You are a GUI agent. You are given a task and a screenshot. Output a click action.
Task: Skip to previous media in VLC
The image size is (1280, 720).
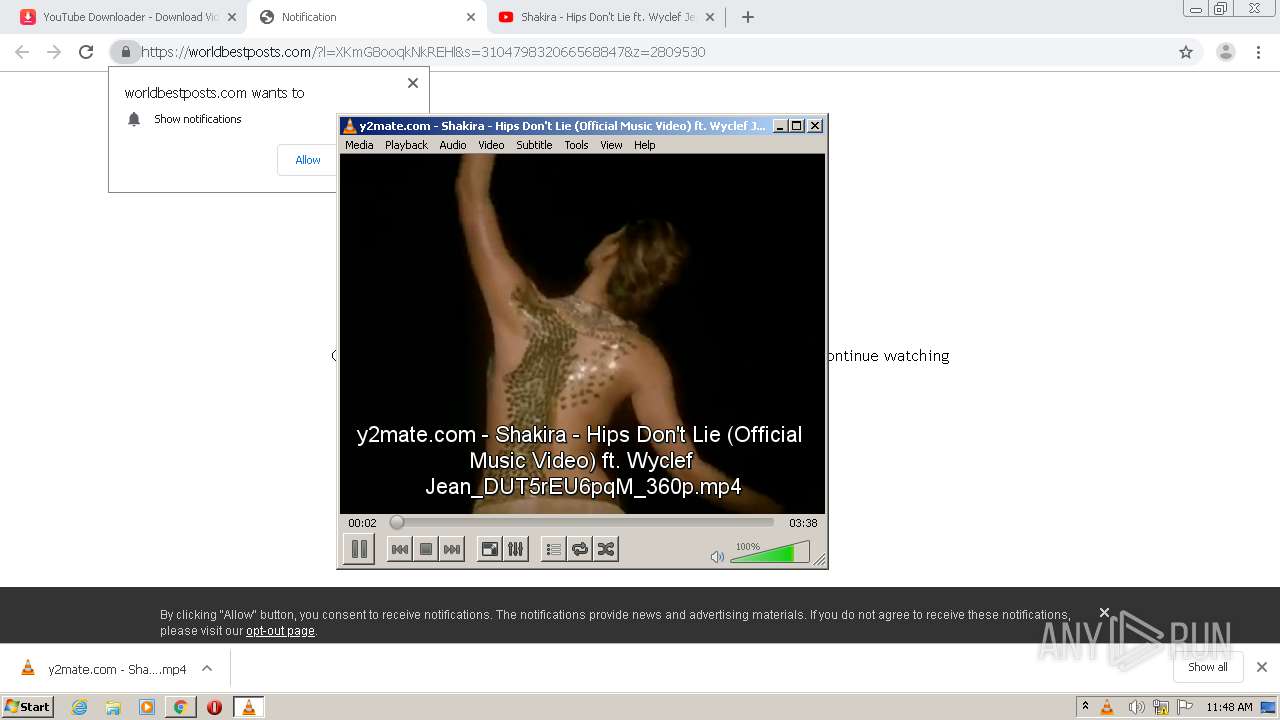pos(399,549)
